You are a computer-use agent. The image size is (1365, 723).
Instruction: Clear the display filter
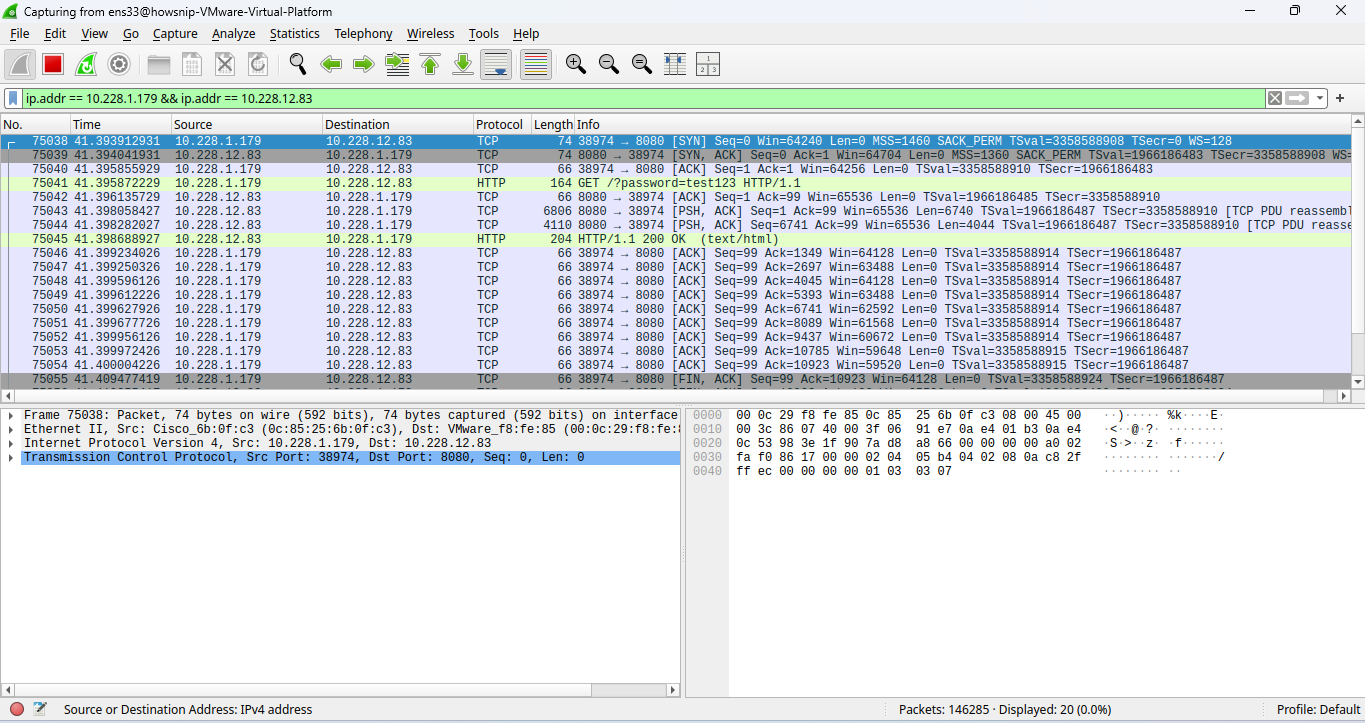(1275, 98)
